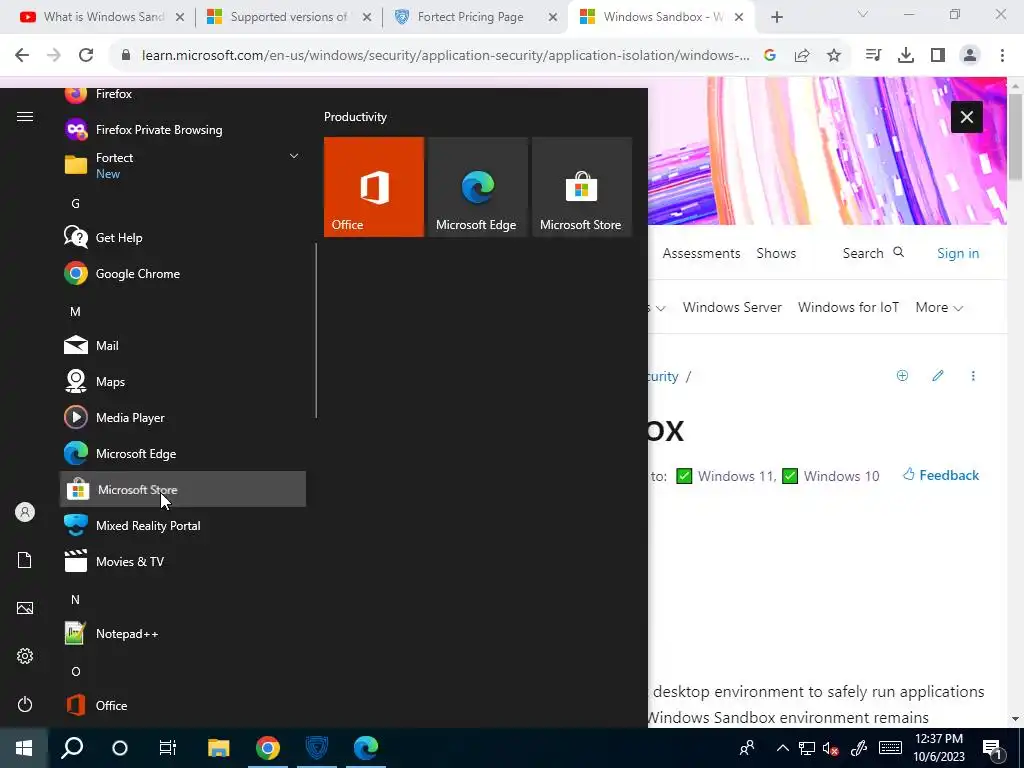This screenshot has height=768, width=1024.
Task: Click the Sign in link
Action: tap(958, 253)
